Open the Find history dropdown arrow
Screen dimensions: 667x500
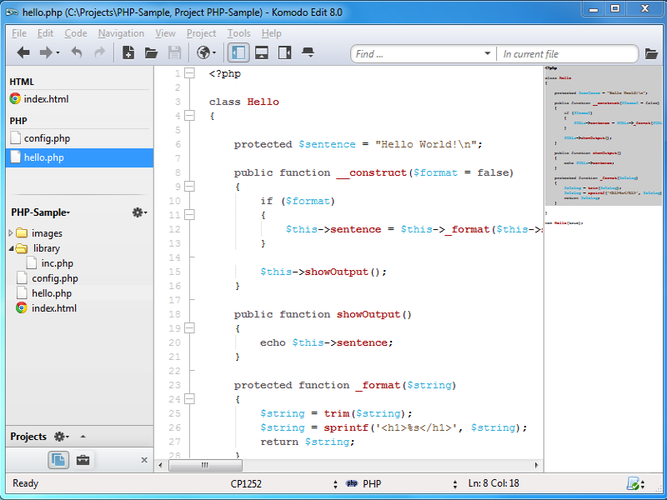click(x=487, y=54)
